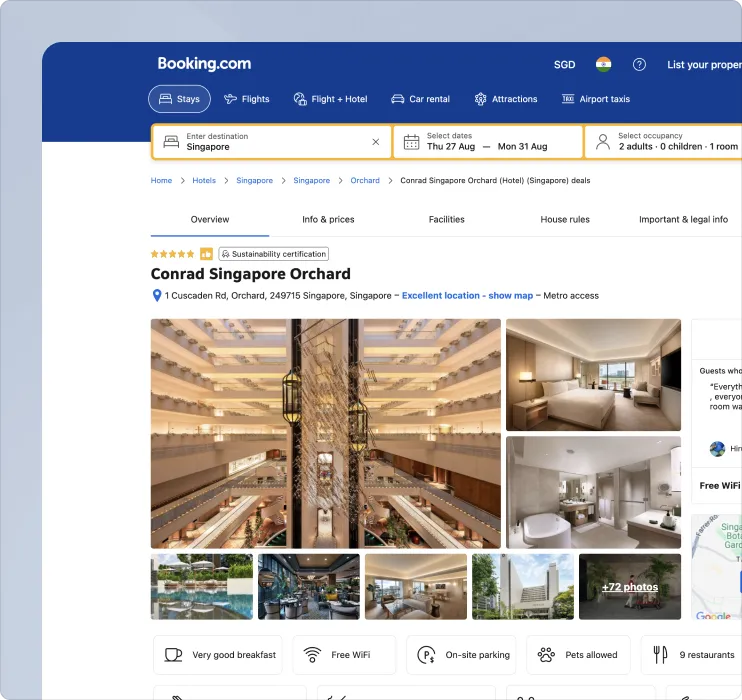Open the restaurant interior thumbnail
The height and width of the screenshot is (700, 742).
309,587
